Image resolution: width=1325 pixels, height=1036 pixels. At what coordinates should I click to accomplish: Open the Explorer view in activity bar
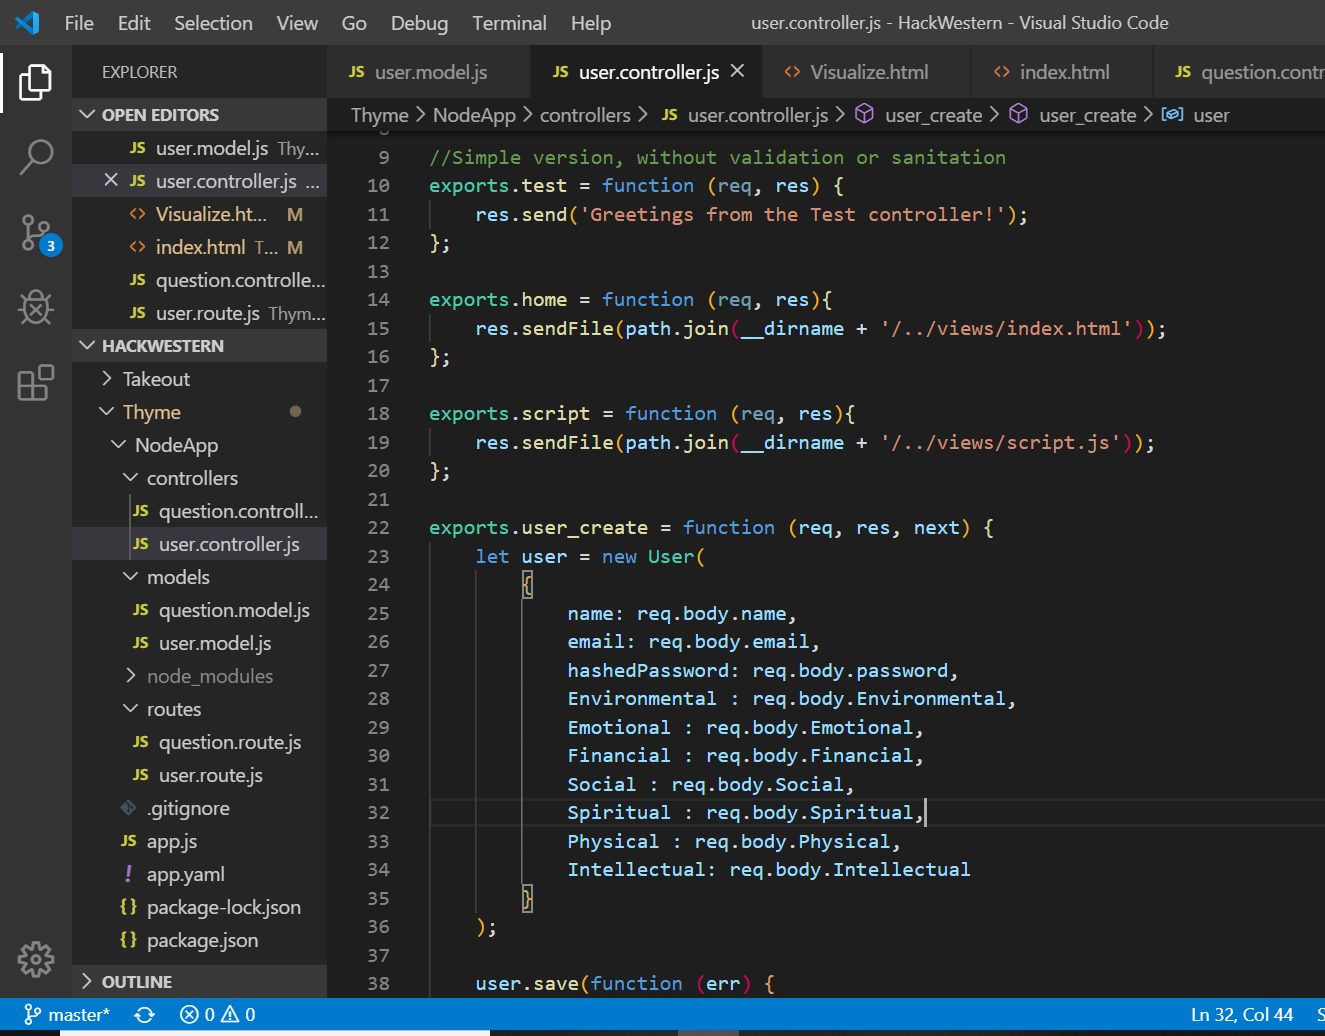36,82
